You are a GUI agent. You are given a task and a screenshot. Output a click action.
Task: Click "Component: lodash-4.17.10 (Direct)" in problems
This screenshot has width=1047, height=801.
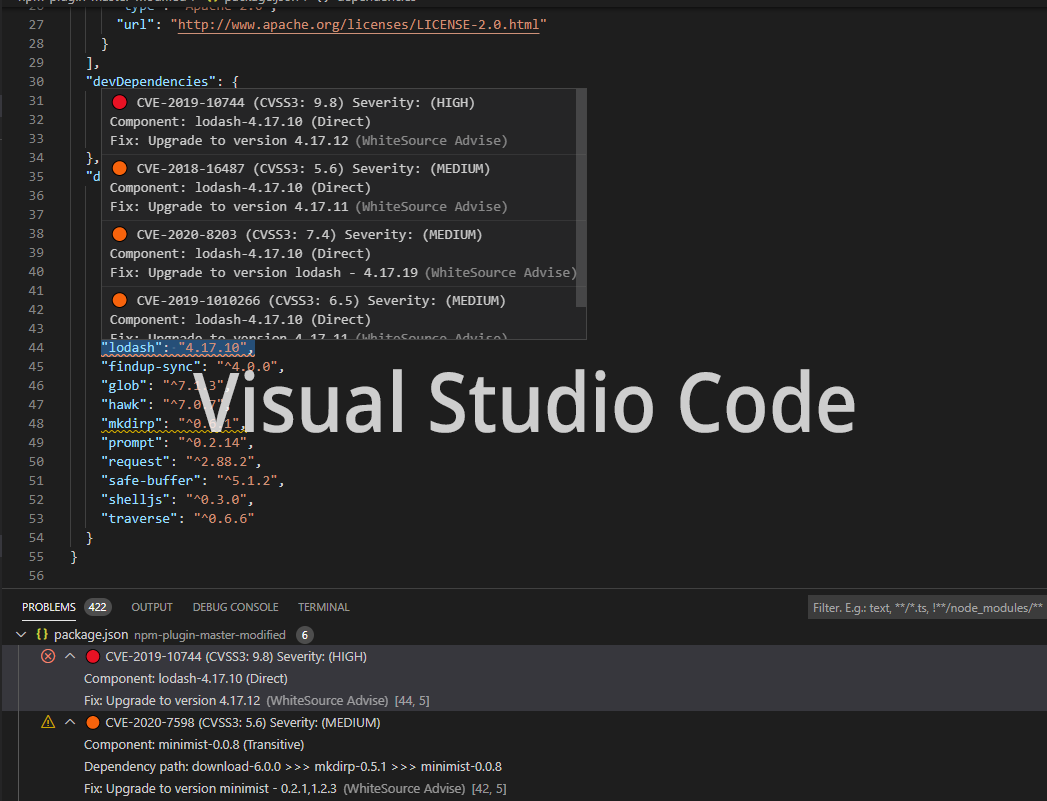coord(186,679)
